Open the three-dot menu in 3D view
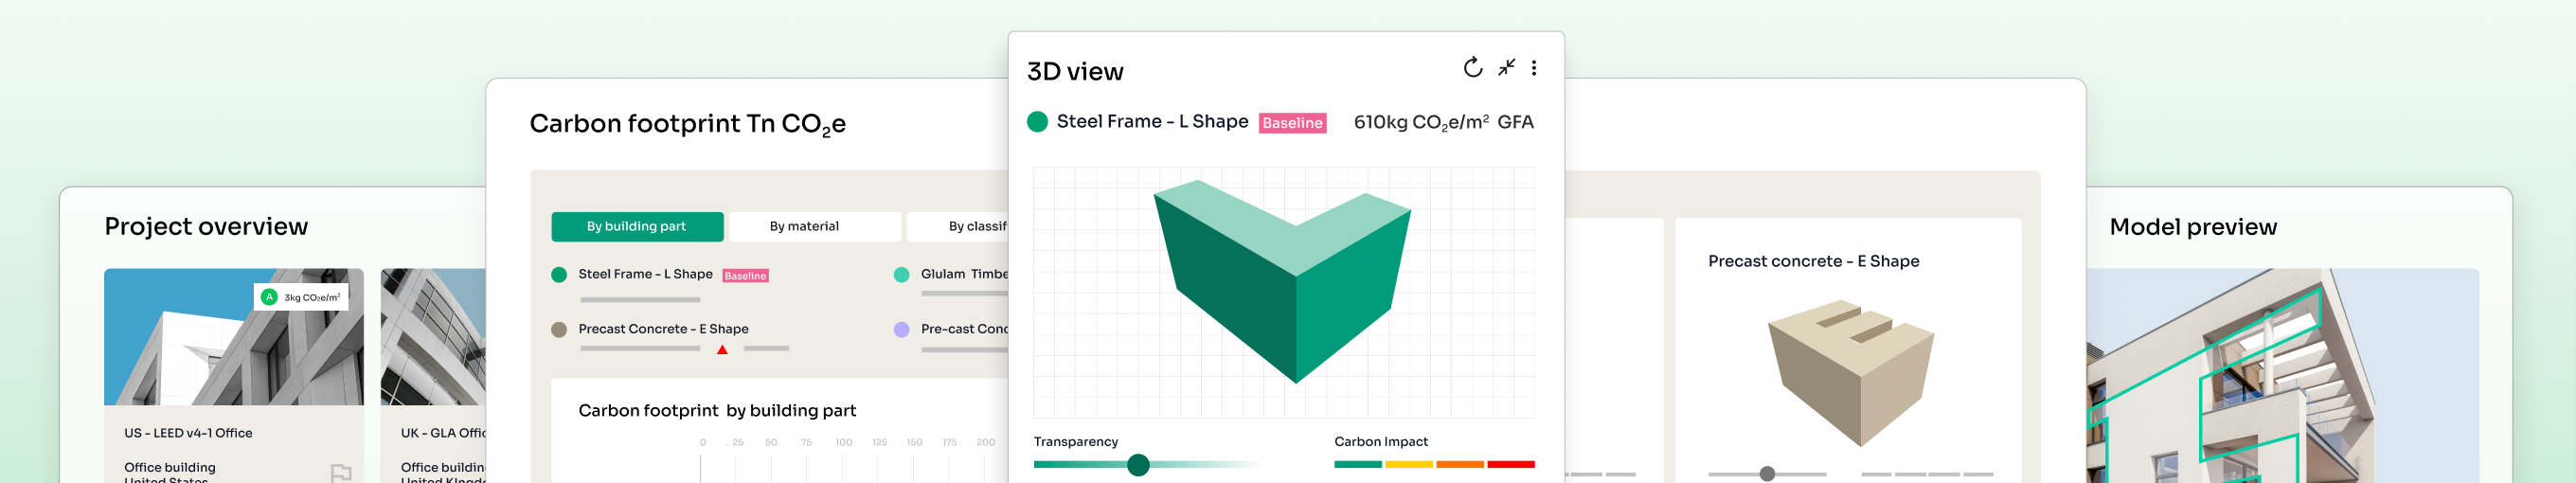The height and width of the screenshot is (483, 2576). [x=1534, y=68]
